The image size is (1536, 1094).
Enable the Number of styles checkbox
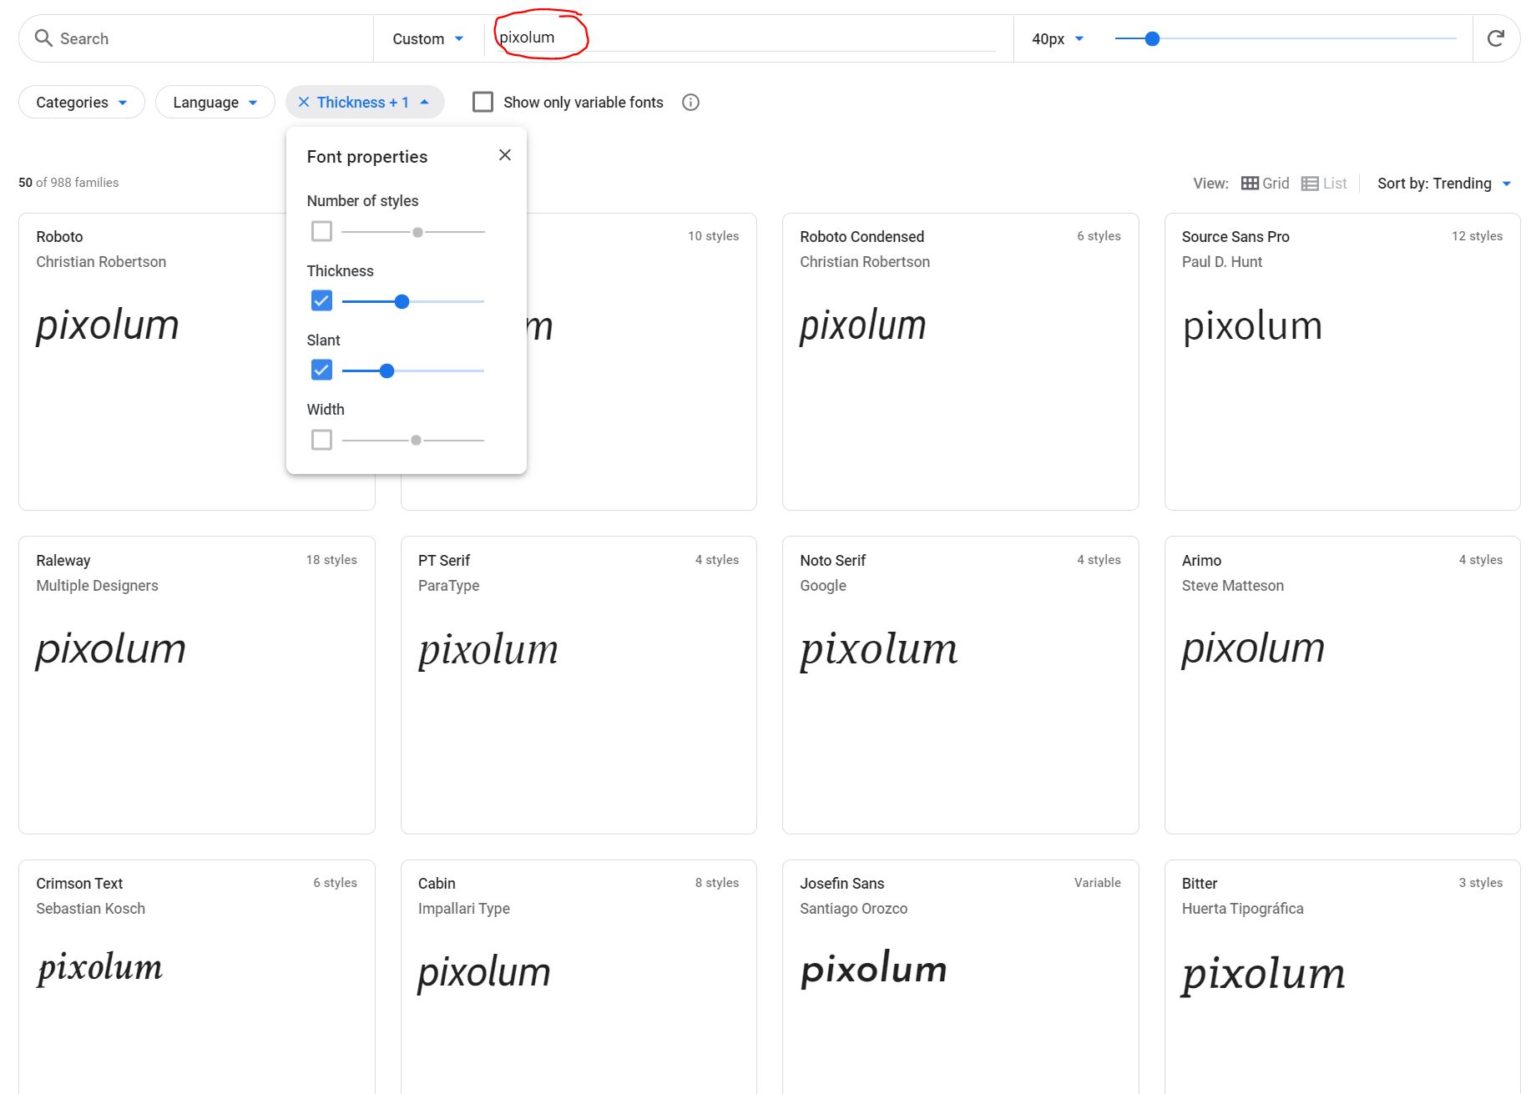pos(321,231)
